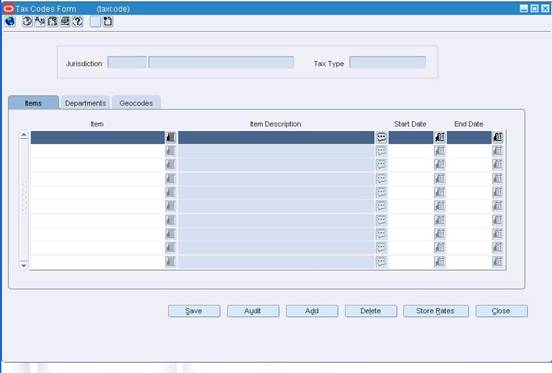This screenshot has height=373, width=552.
Task: Click the Item column header
Action: point(97,124)
